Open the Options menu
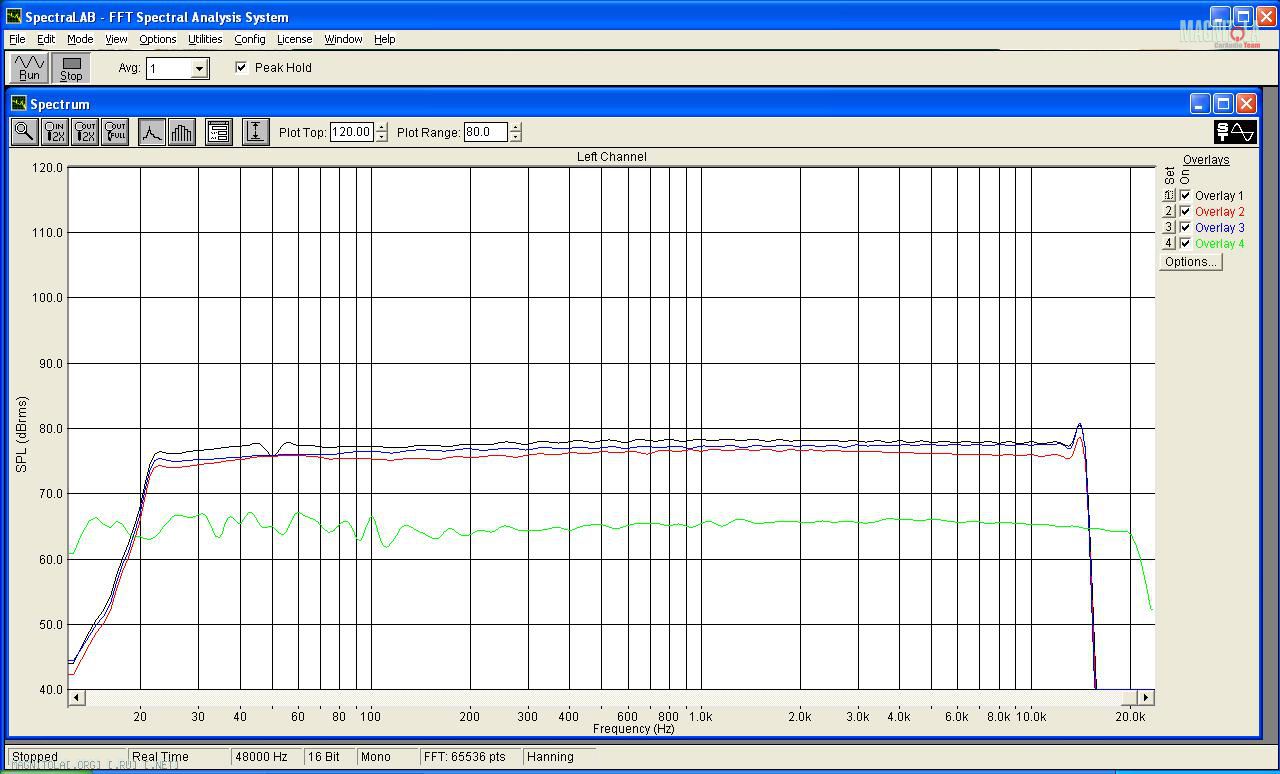The width and height of the screenshot is (1280, 774). point(158,39)
